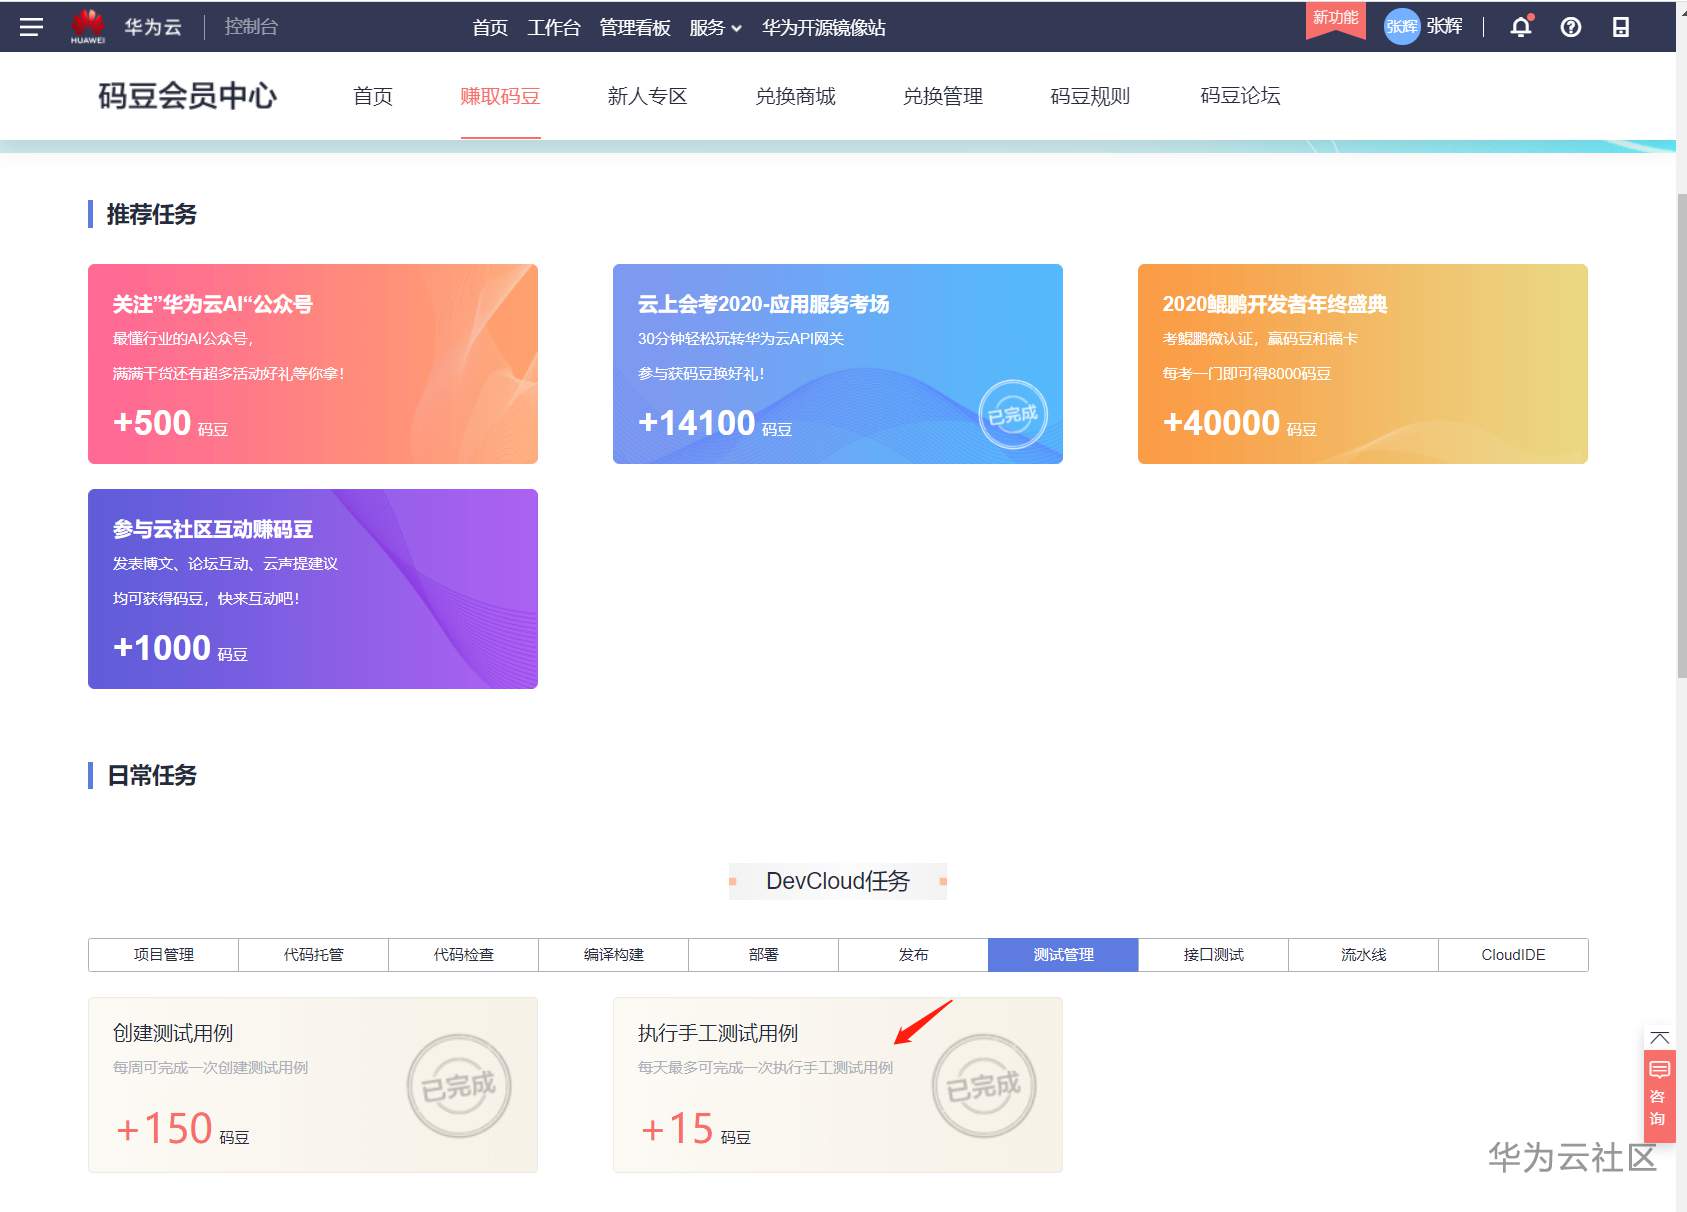Screen dimensions: 1687x1212
Task: Open the 新人专区 tab
Action: coord(647,96)
